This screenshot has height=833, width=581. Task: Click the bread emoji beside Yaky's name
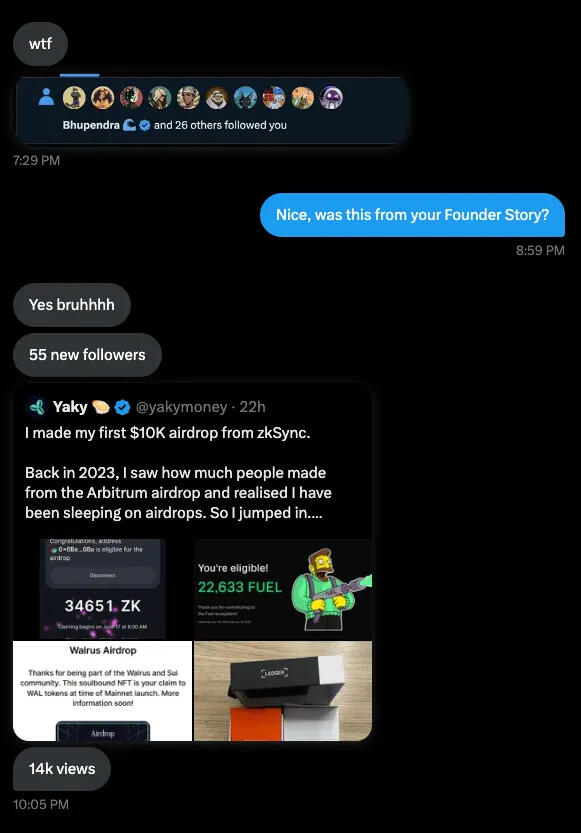point(101,407)
